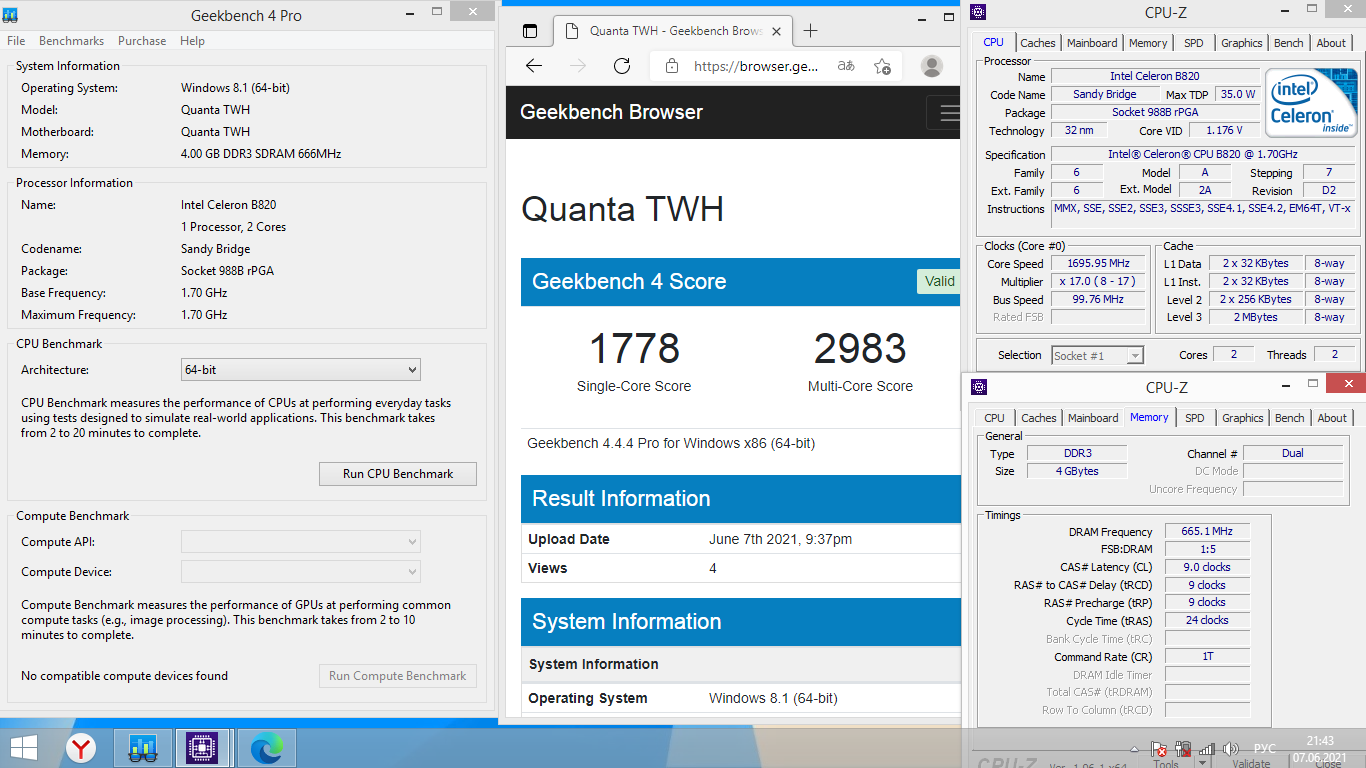This screenshot has height=768, width=1366.
Task: Click Run CPU Benchmark button
Action: click(398, 474)
